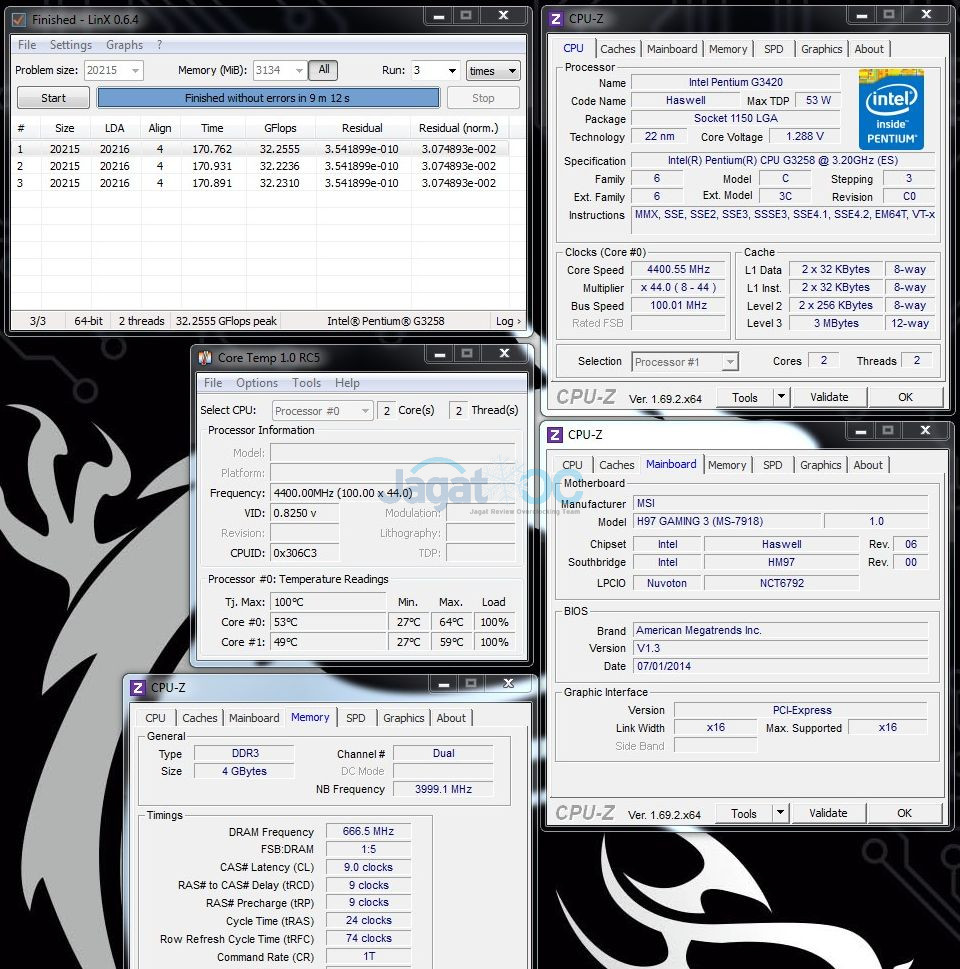Click the LinX app icon in title bar

[x=19, y=19]
